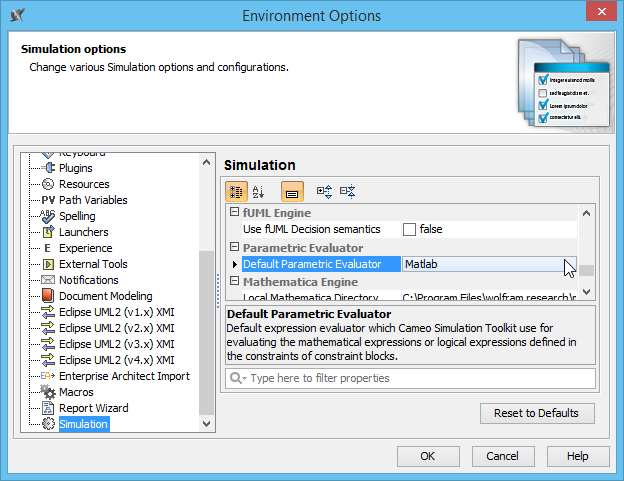Viewport: 624px width, 481px height.
Task: Click the Plugins plug icon
Action: (x=48, y=168)
